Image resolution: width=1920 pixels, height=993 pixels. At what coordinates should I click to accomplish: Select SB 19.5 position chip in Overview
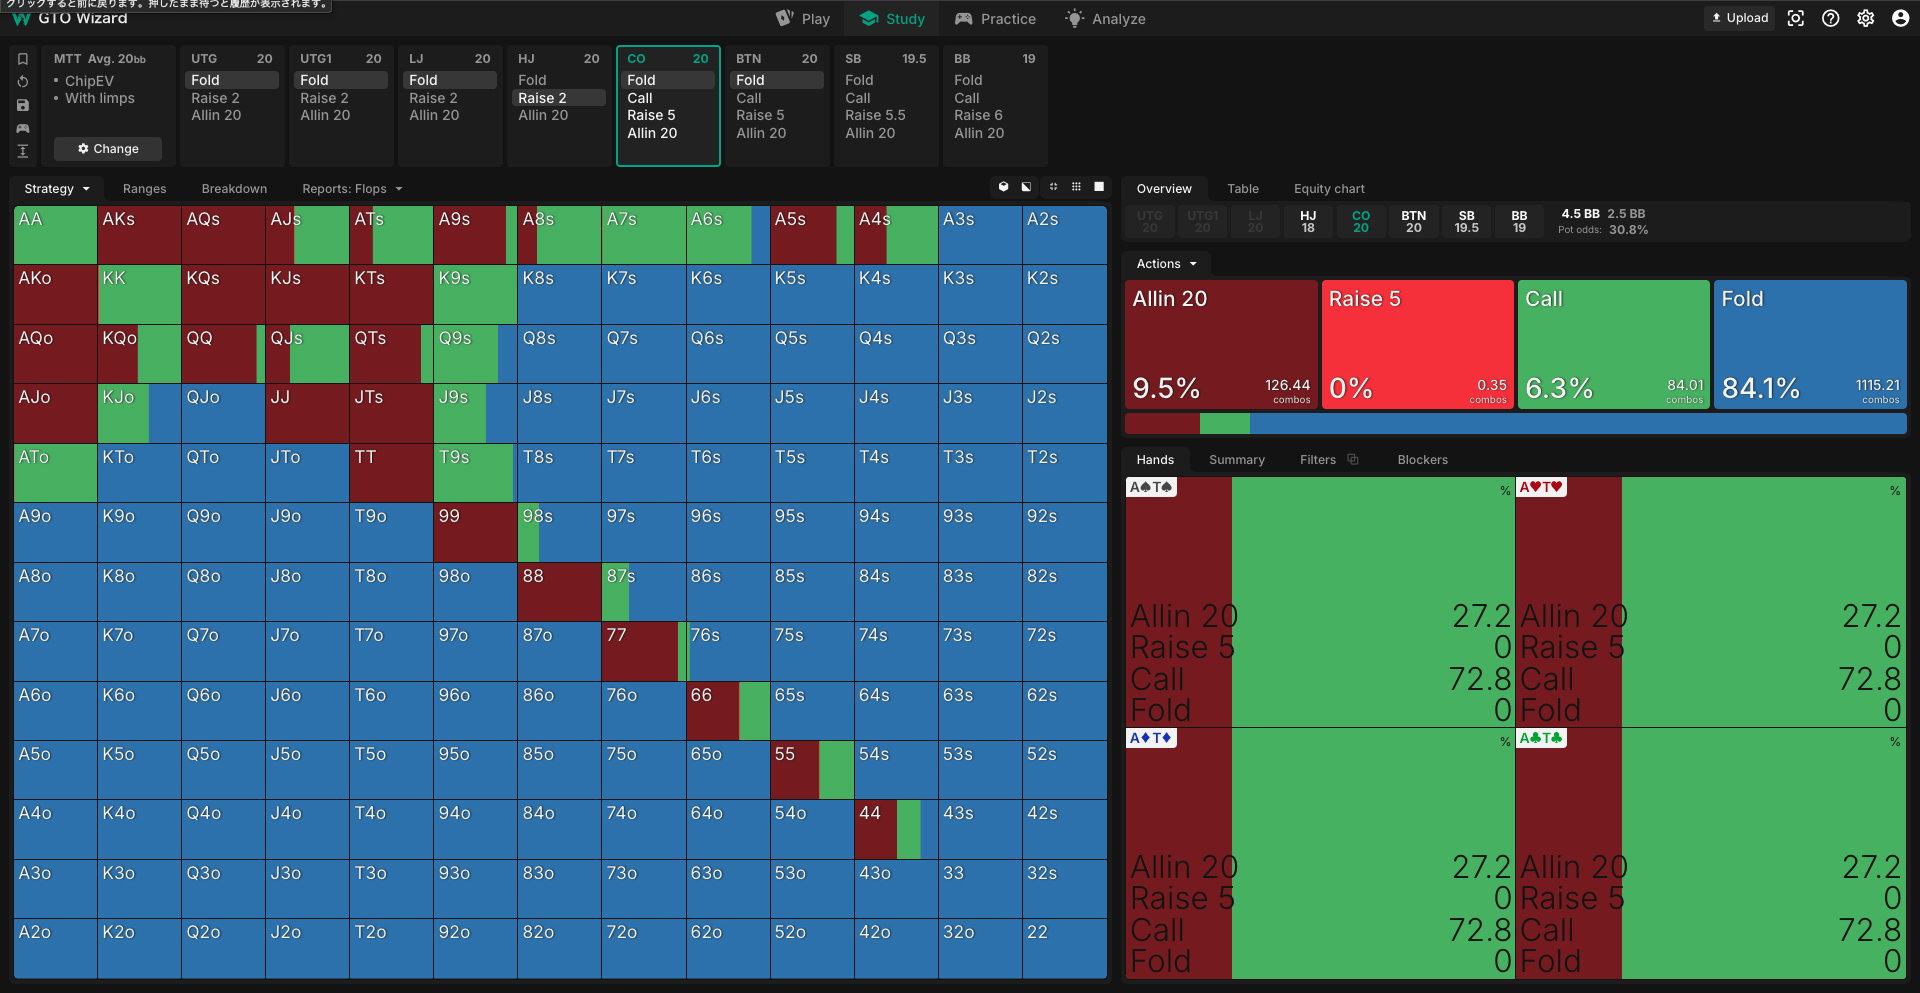(x=1467, y=222)
